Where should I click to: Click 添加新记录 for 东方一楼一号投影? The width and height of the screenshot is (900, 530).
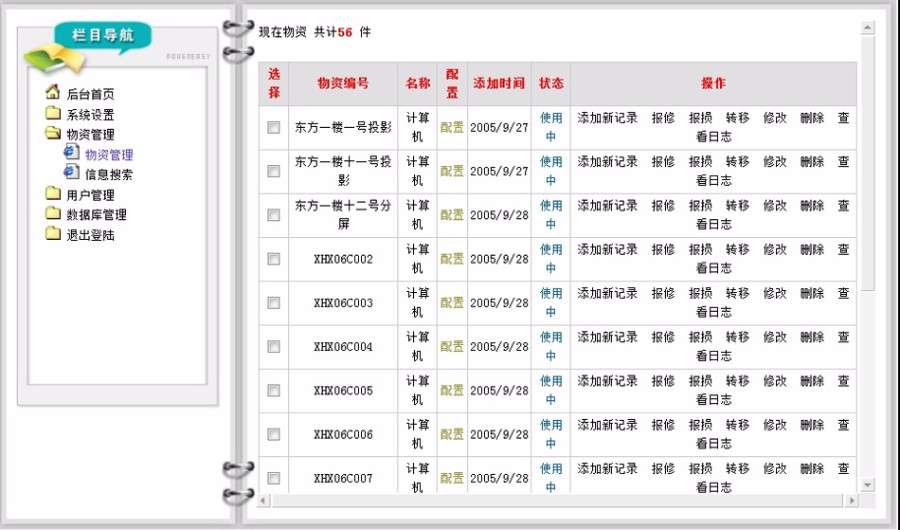click(607, 118)
